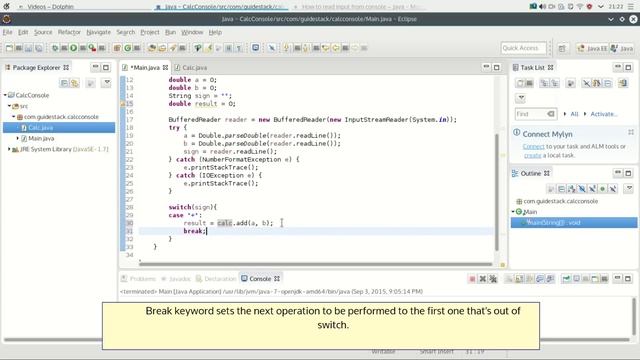Screen dimensions: 640x360
Task: Click the green Run button in toolbar
Action: 73,48
